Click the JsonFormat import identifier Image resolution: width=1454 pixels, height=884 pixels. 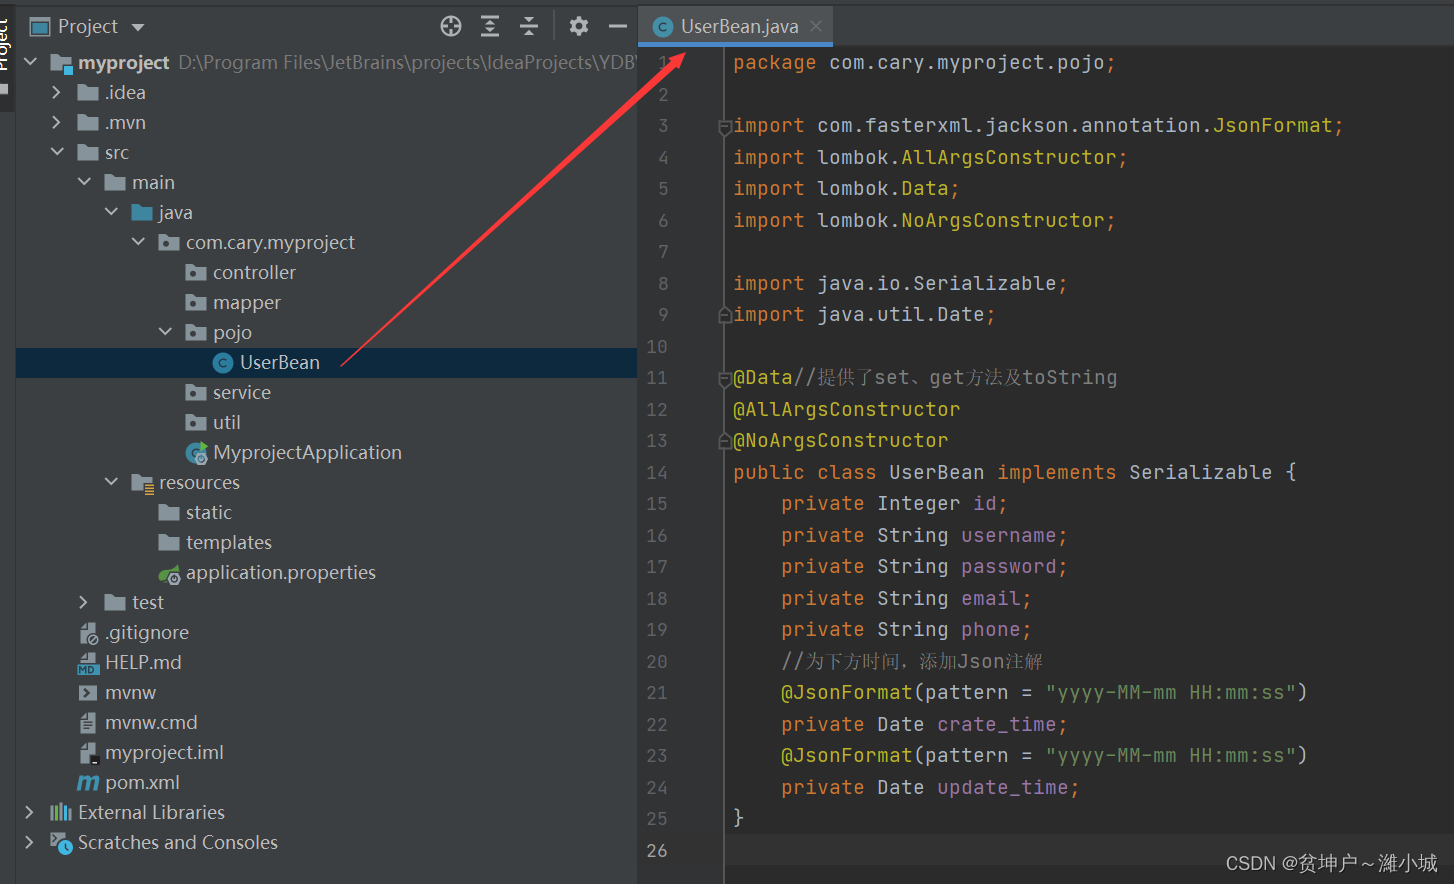click(x=1273, y=125)
